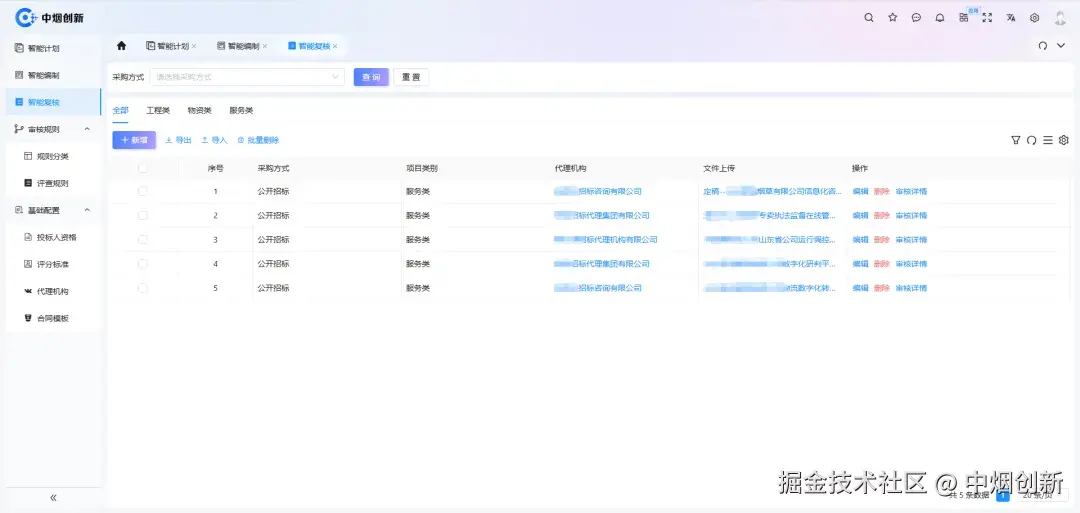Viewport: 1080px width, 513px height.
Task: Click 编辑 in row 1
Action: pyautogui.click(x=860, y=191)
